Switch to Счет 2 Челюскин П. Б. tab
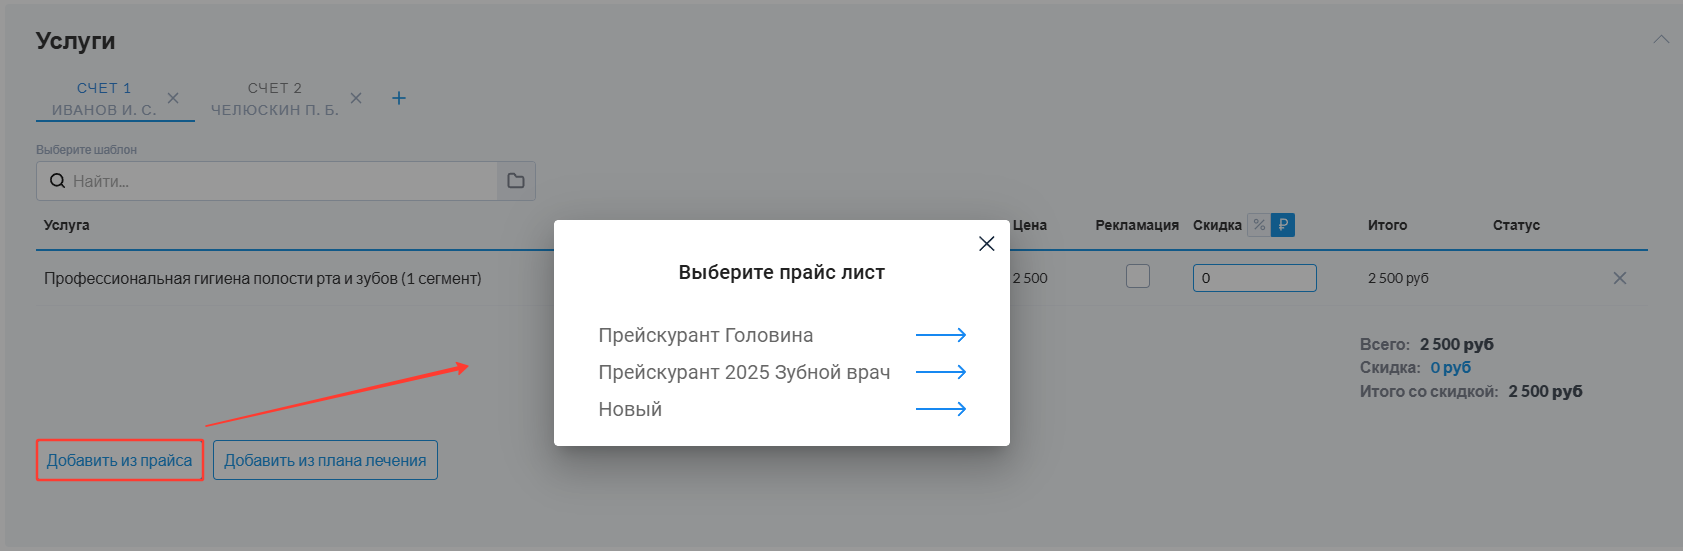 [275, 99]
